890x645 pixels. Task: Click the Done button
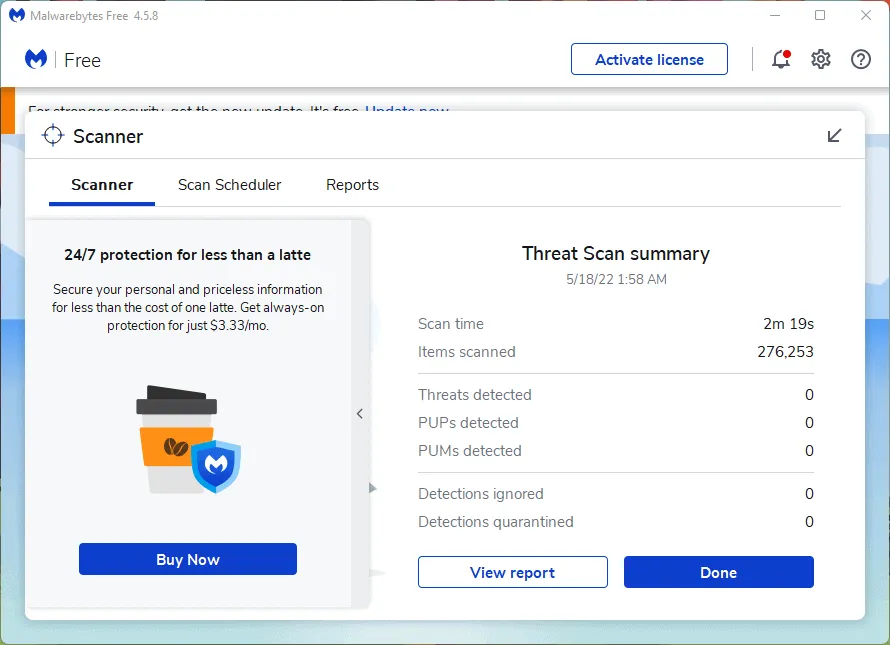tap(719, 572)
